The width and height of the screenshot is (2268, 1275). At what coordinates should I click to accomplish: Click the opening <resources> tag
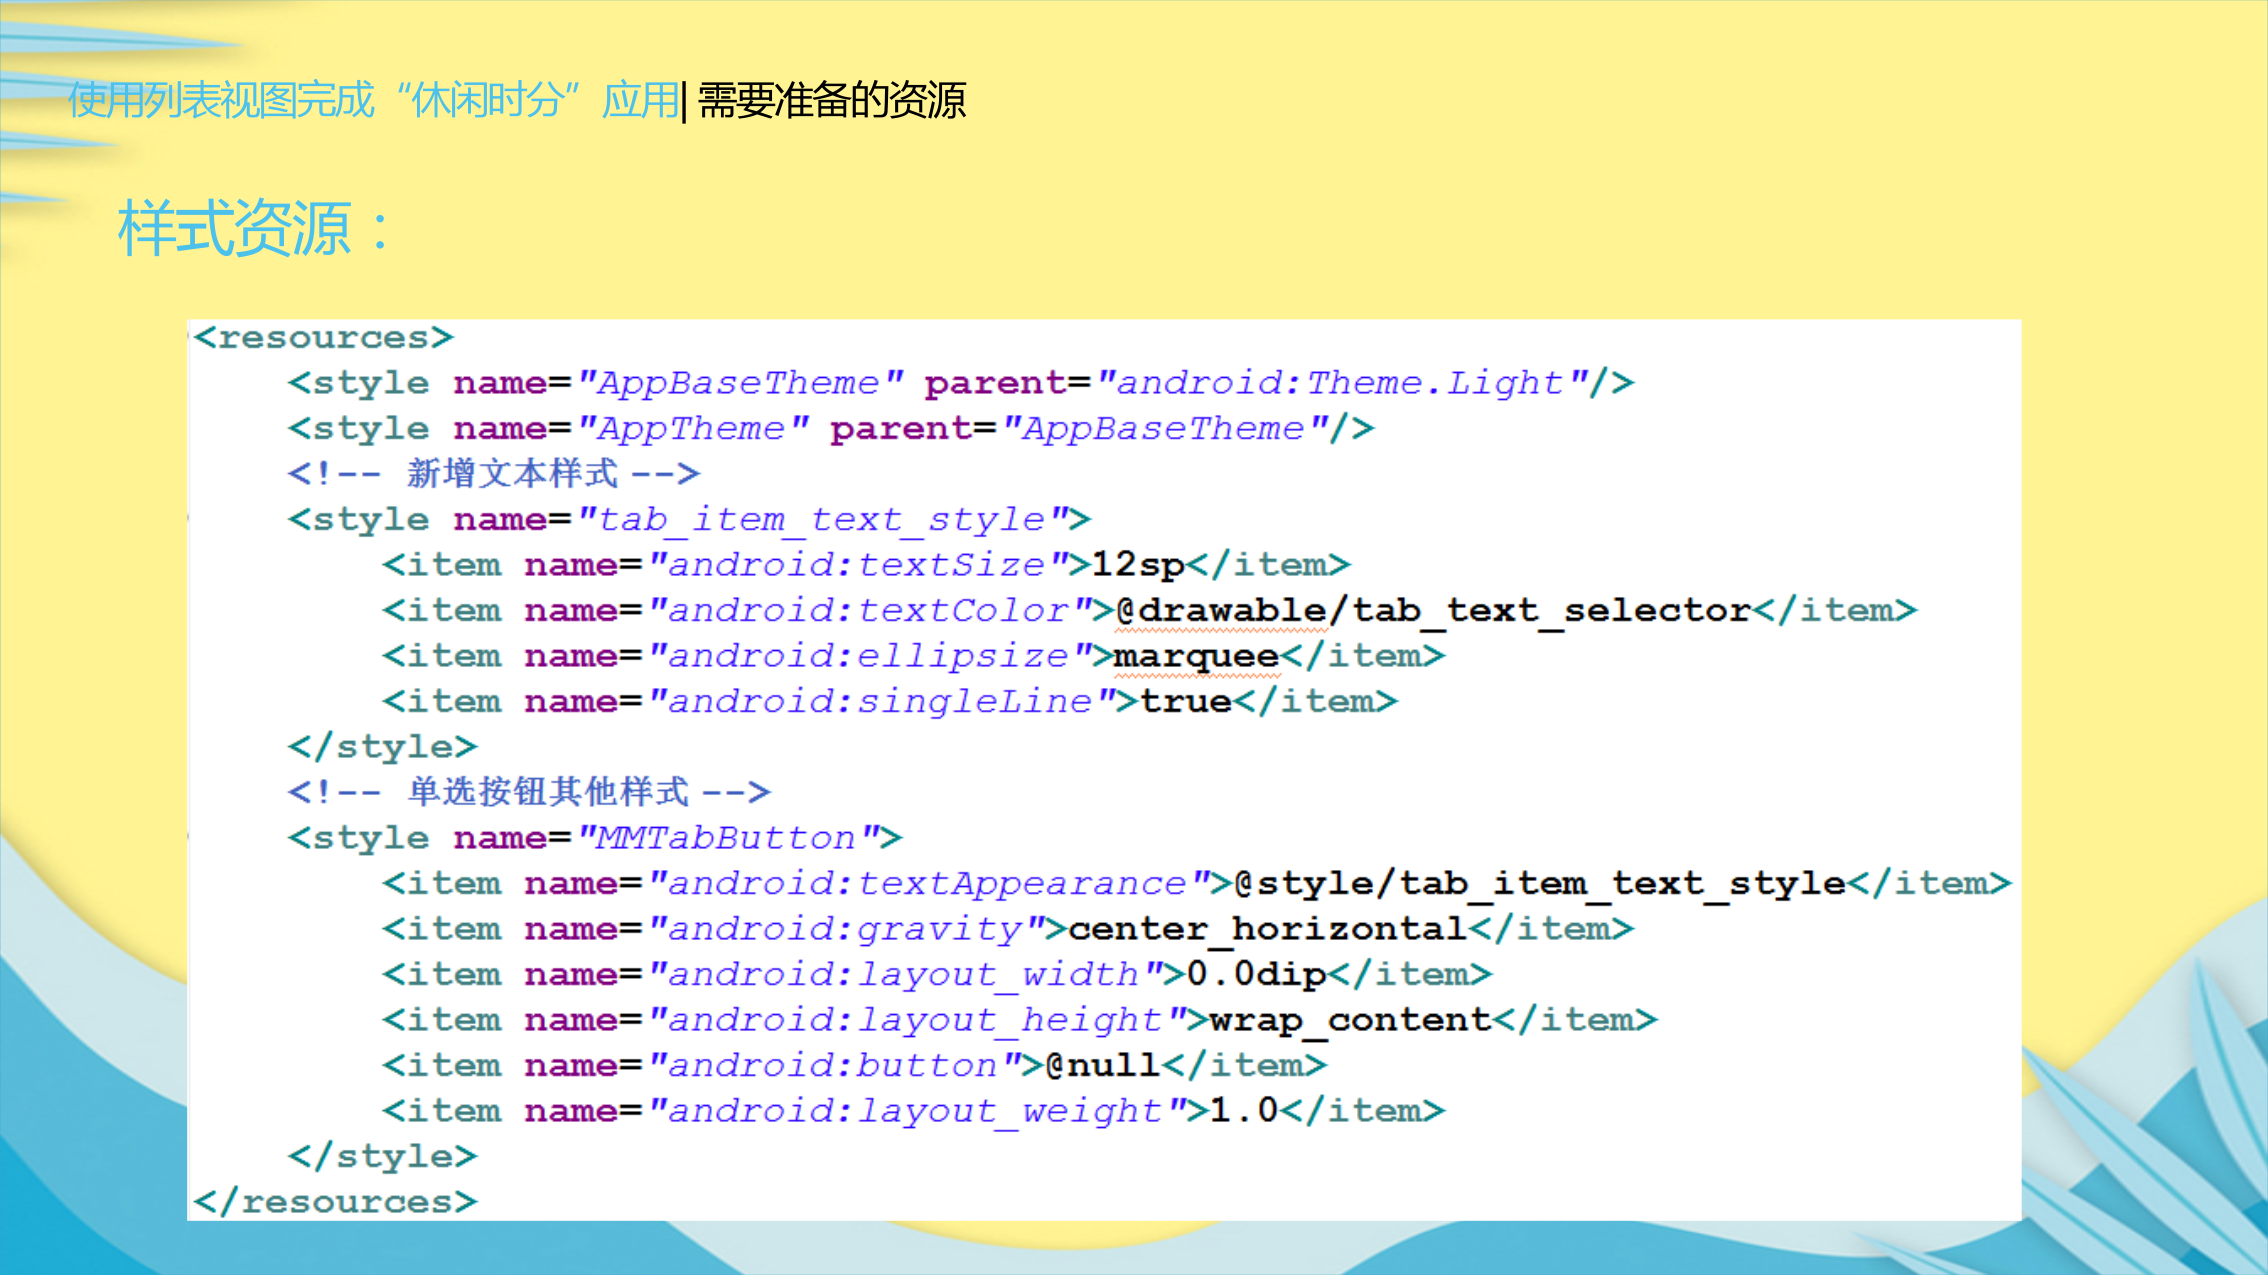click(x=324, y=338)
